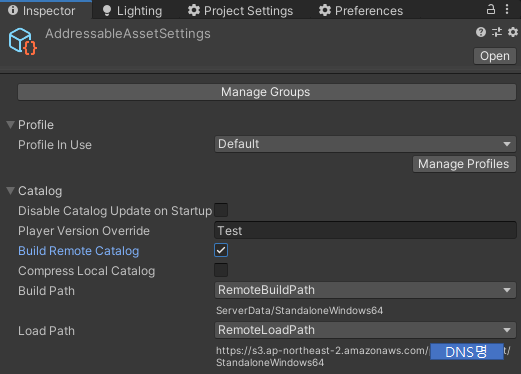Click the Compress Local Catalog label
The width and height of the screenshot is (521, 374).
[x=87, y=271]
